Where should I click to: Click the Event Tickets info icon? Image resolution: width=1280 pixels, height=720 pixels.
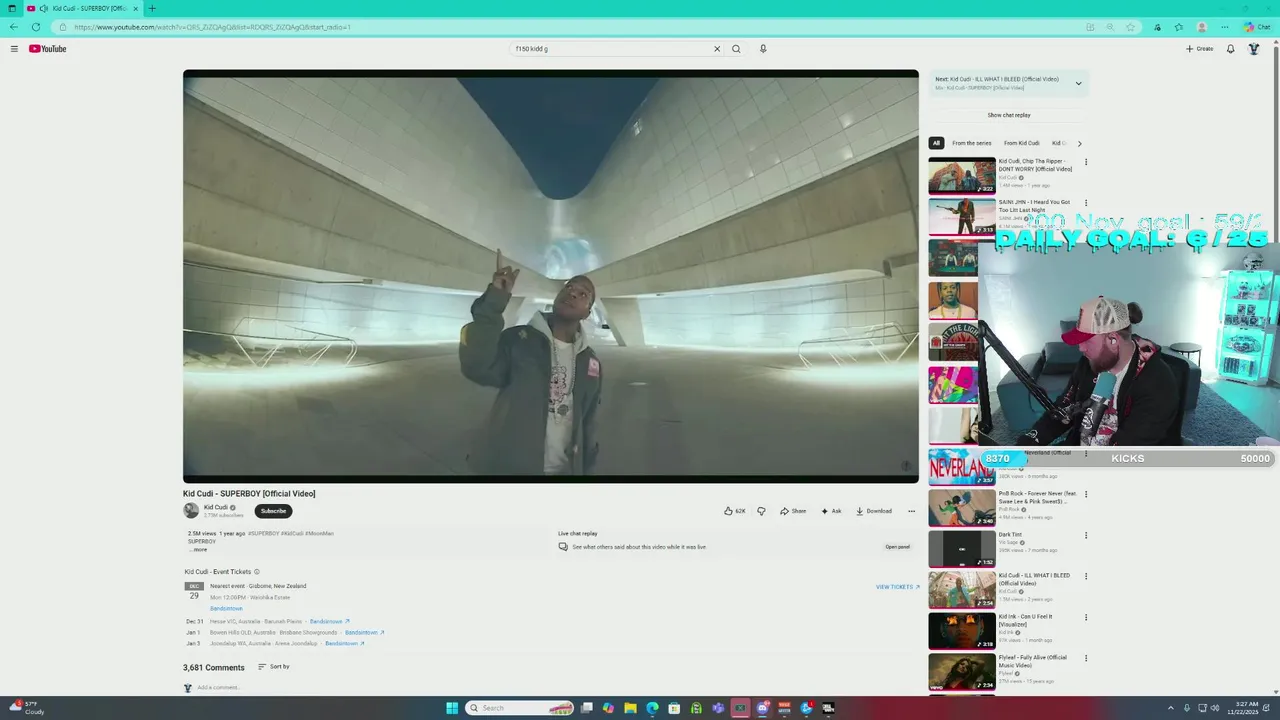[257, 572]
